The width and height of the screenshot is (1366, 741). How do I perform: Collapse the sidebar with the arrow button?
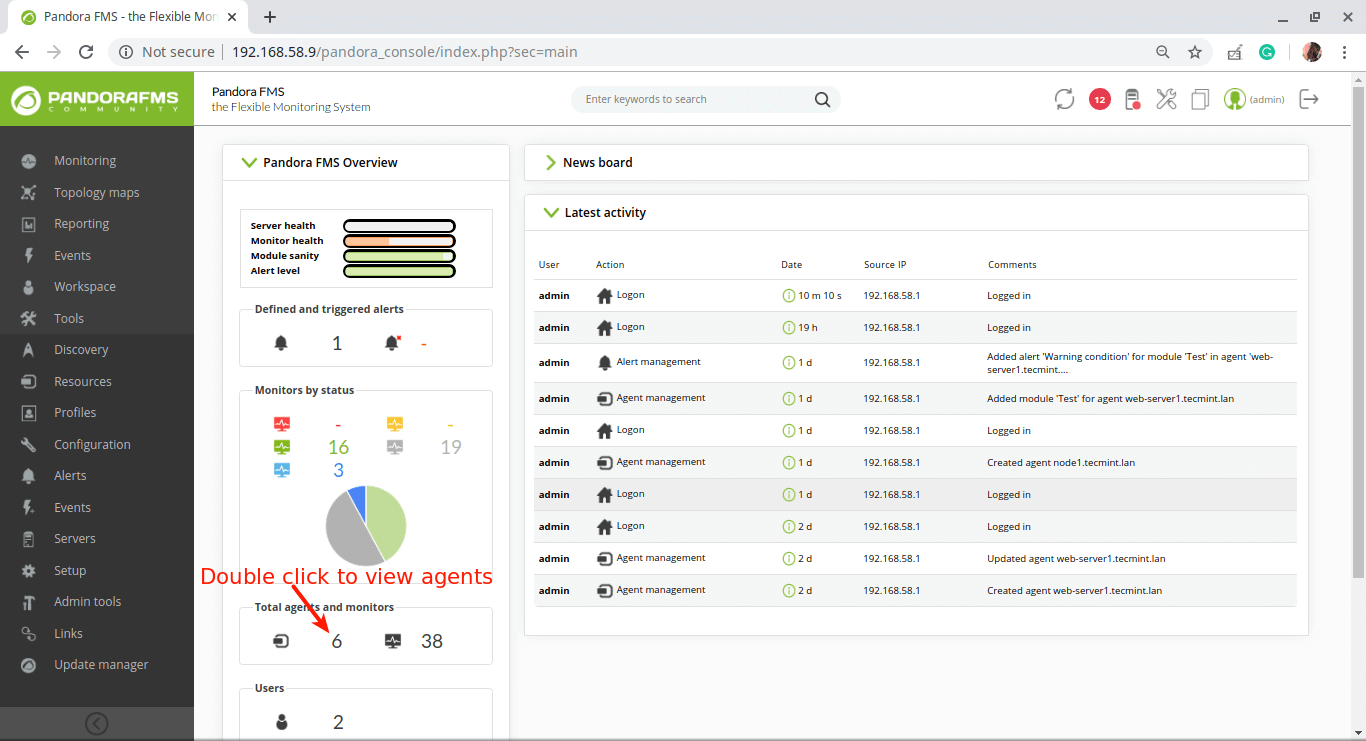point(97,723)
